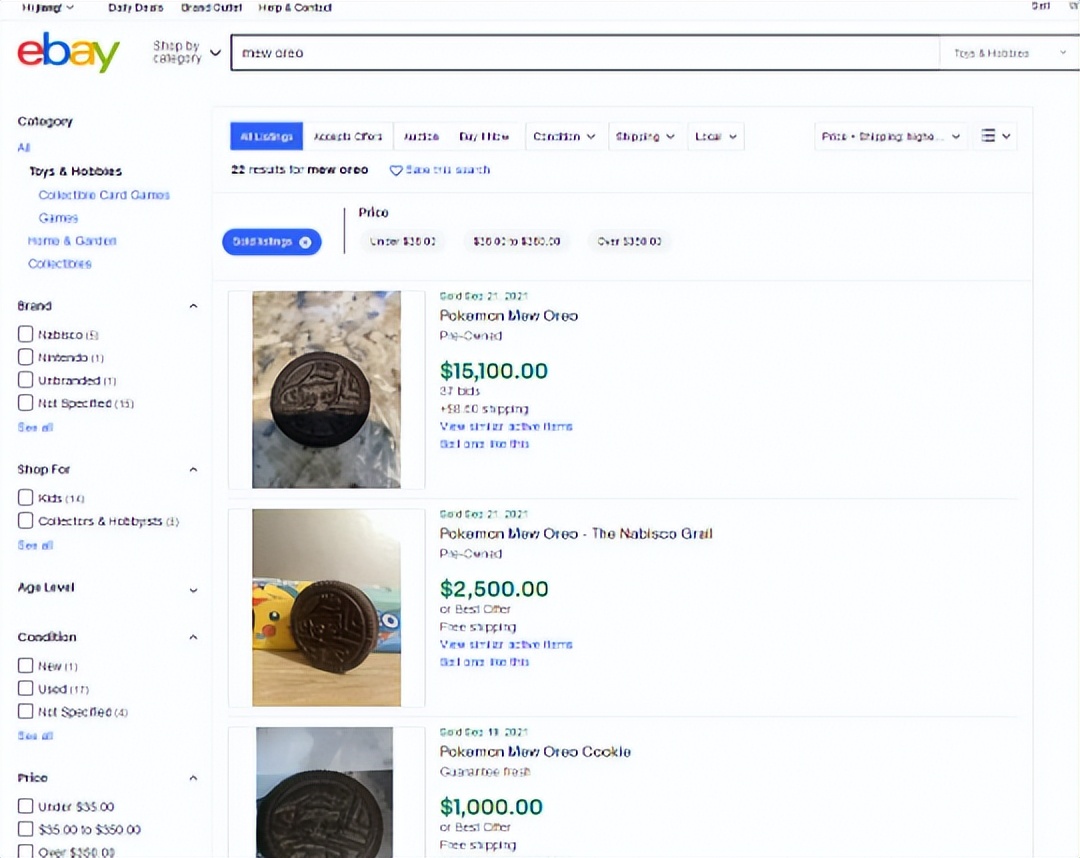
Task: Switch to the Auction tab
Action: point(421,136)
